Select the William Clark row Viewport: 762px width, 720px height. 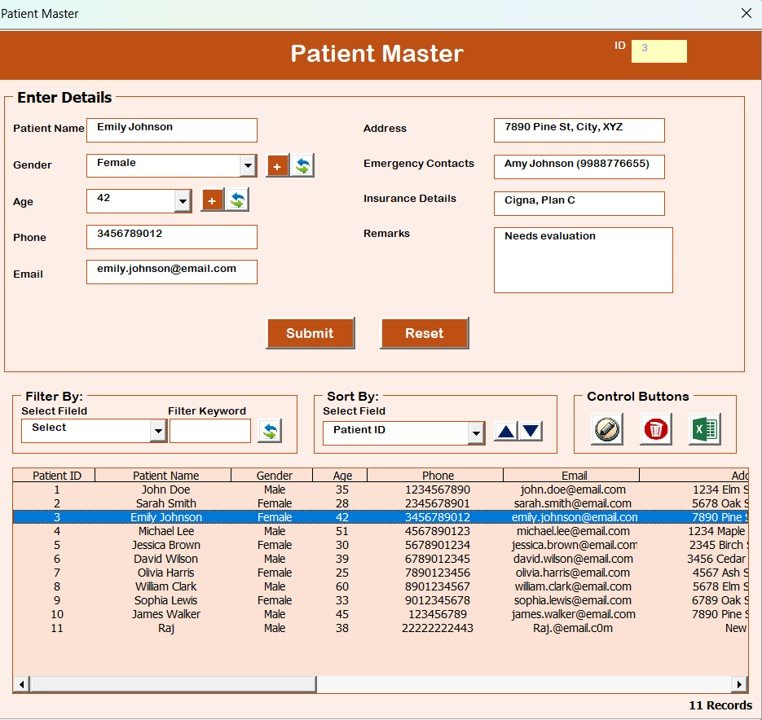click(x=380, y=586)
